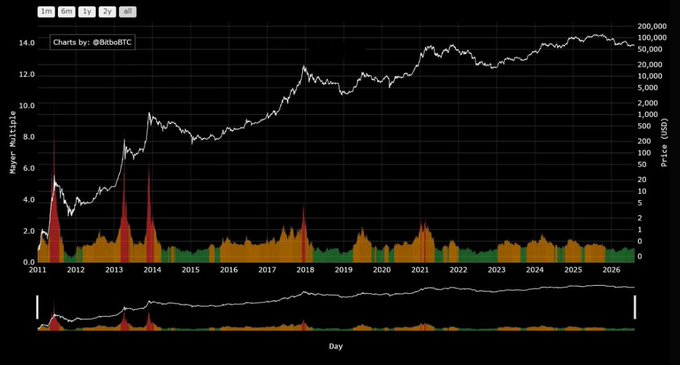The height and width of the screenshot is (365, 680).
Task: Click the 6.0 Mayer Multiple tick label
Action: click(28, 168)
